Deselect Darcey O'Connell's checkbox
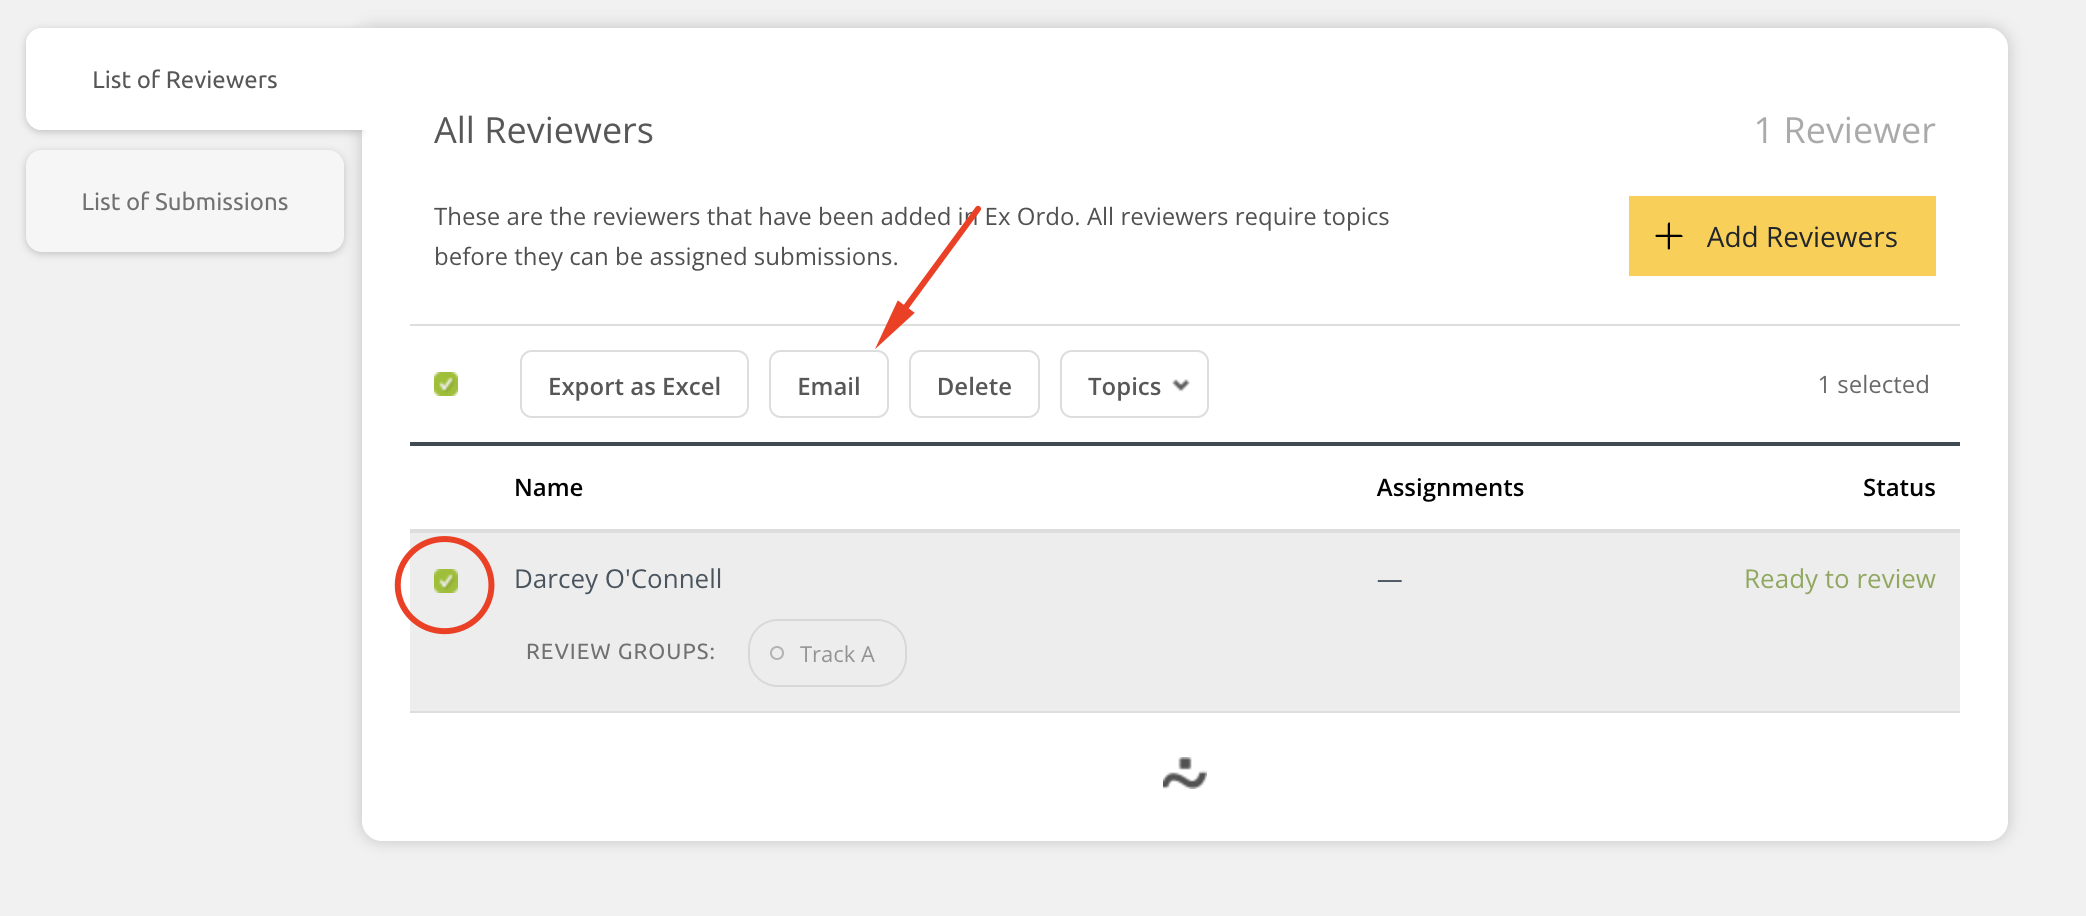Image resolution: width=2086 pixels, height=916 pixels. 446,581
